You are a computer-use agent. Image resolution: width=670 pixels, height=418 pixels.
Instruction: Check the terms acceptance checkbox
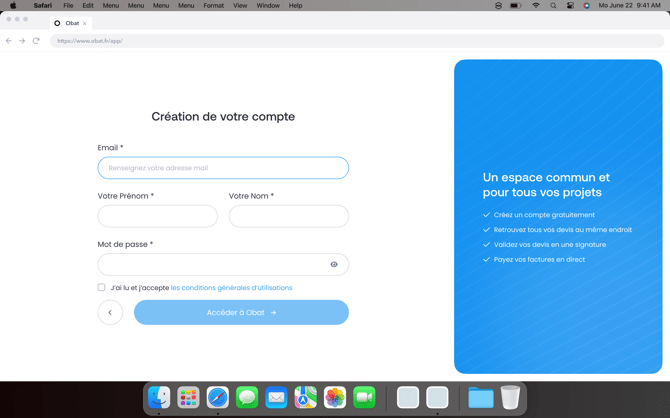pos(101,288)
